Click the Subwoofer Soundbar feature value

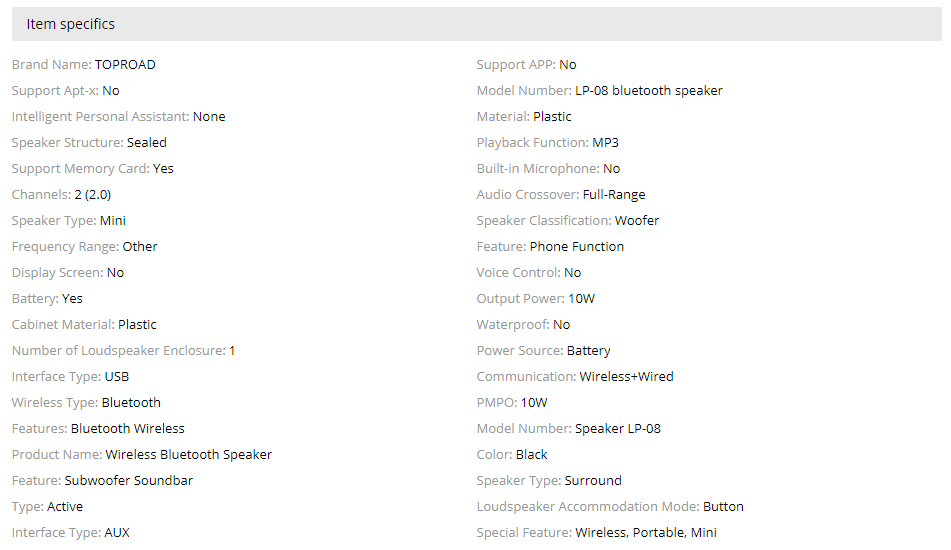point(129,481)
